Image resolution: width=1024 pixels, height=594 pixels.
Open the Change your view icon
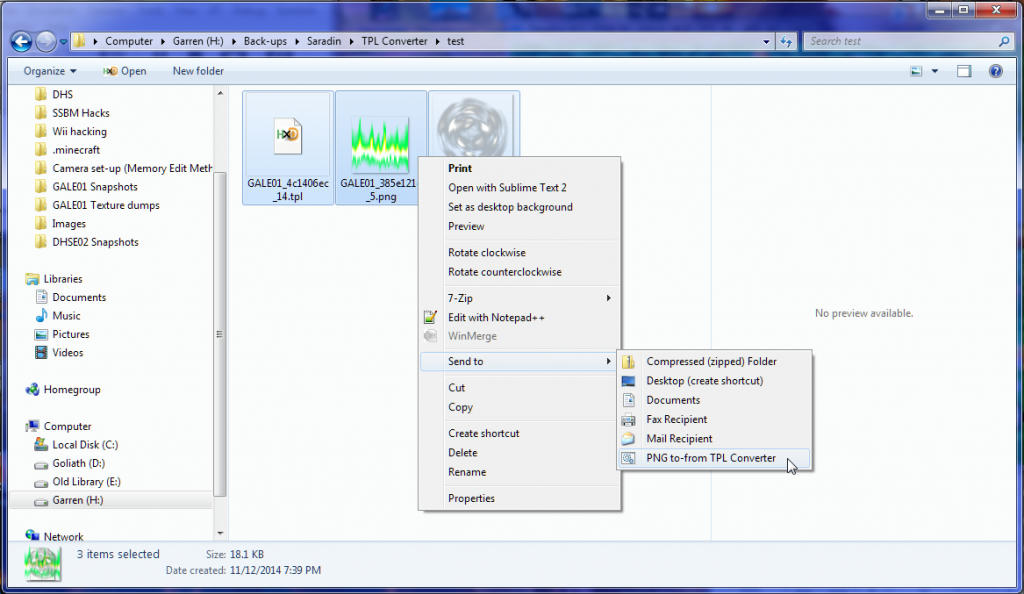click(916, 71)
